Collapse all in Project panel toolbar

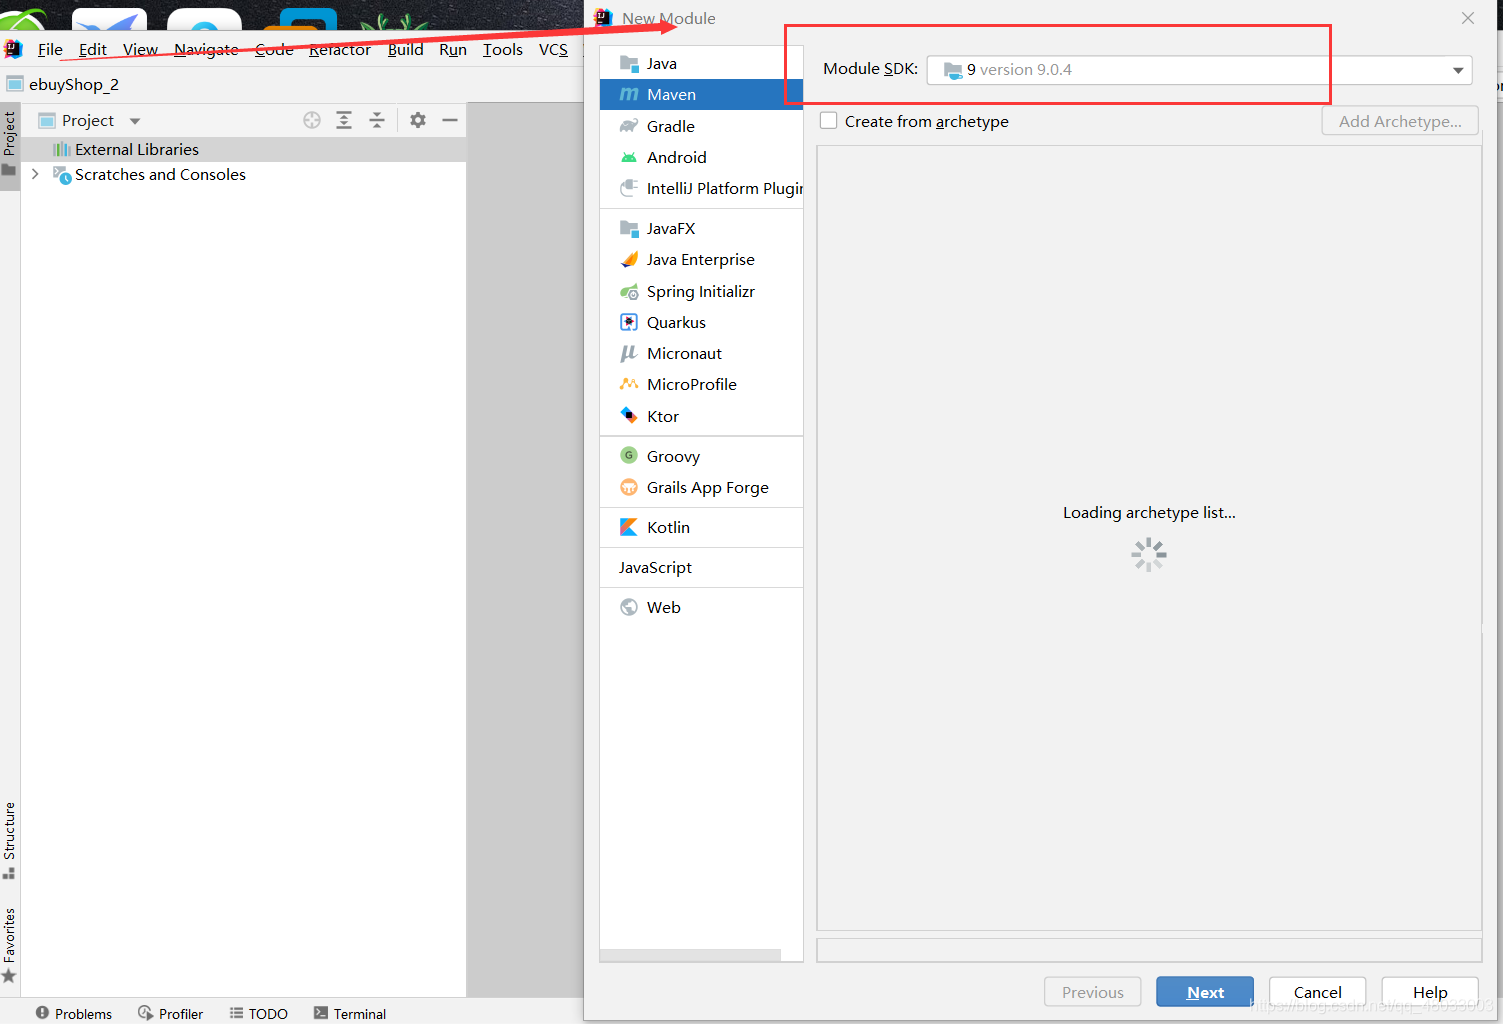point(377,120)
